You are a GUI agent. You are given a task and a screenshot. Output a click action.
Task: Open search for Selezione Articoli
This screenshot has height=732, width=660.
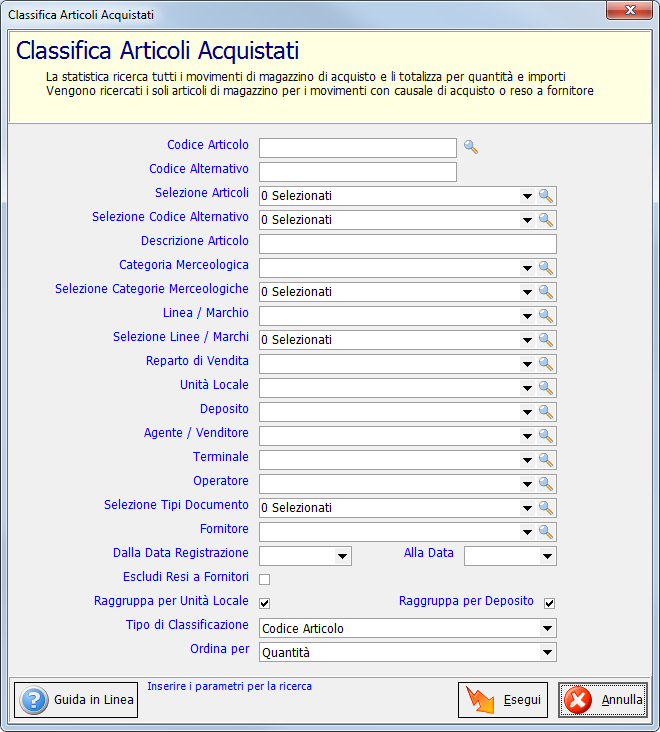click(546, 196)
